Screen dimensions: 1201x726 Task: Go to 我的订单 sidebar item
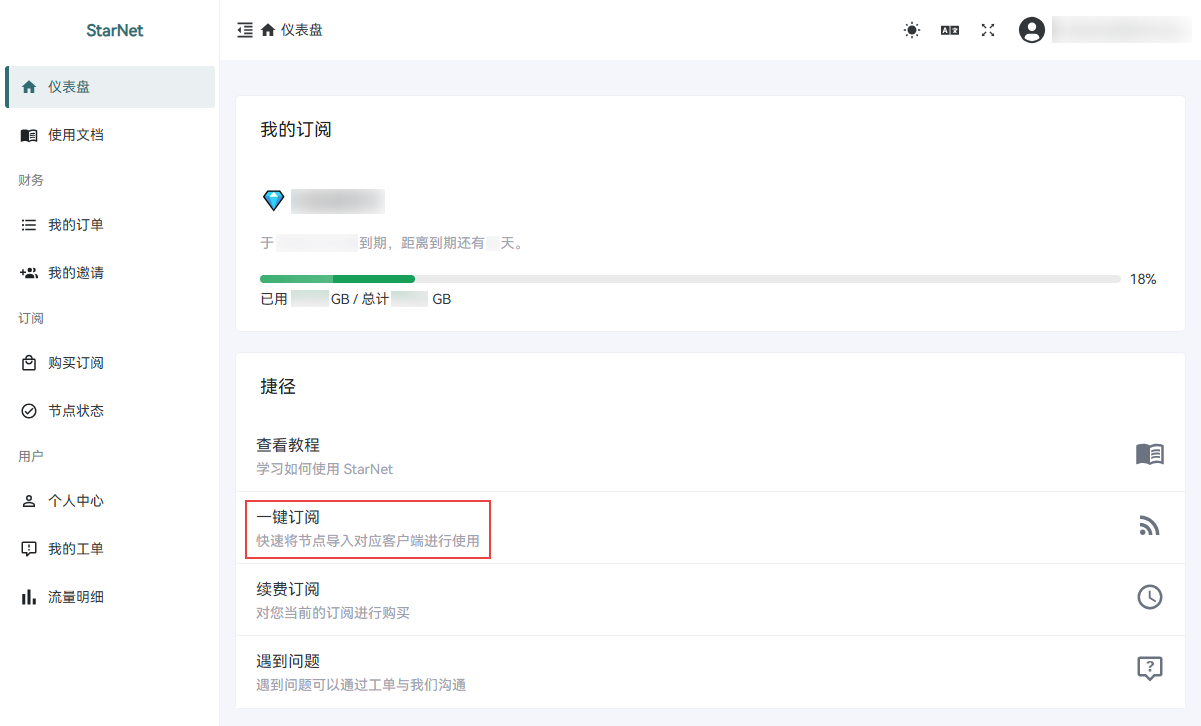click(76, 225)
